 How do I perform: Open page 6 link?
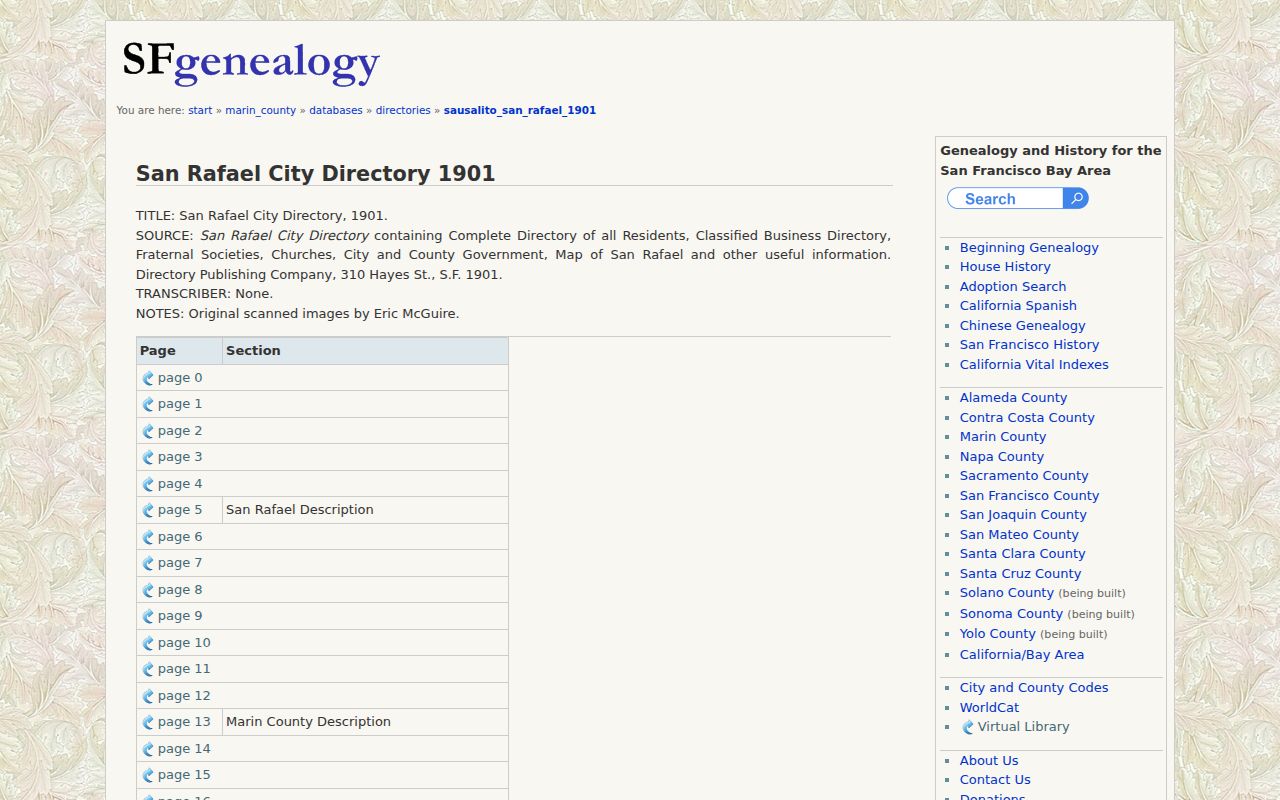point(180,537)
